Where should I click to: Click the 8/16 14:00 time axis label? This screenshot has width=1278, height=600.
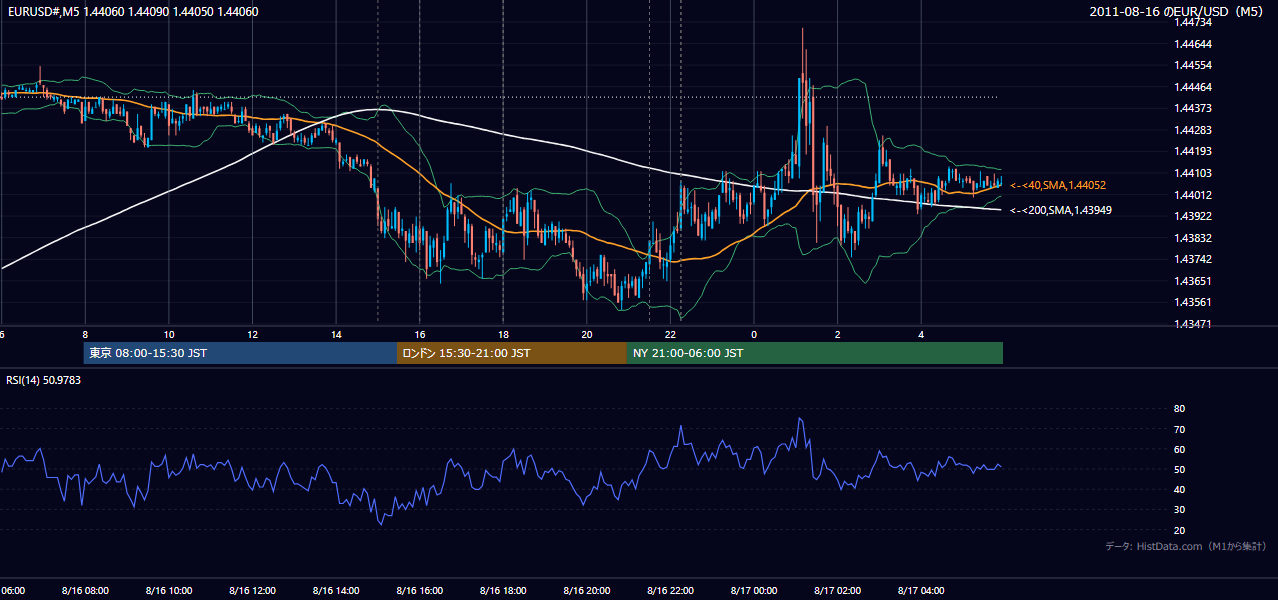tap(336, 590)
